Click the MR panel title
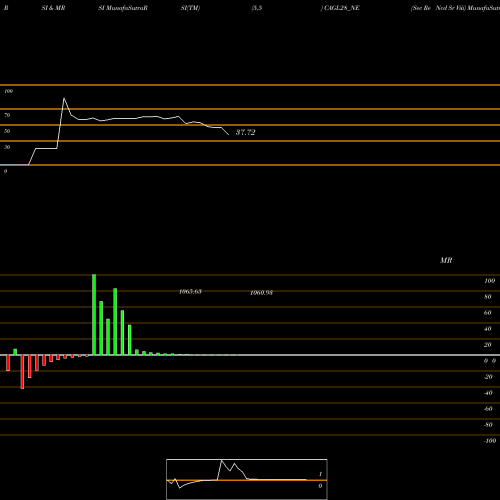This screenshot has width=500, height=500. tap(446, 260)
